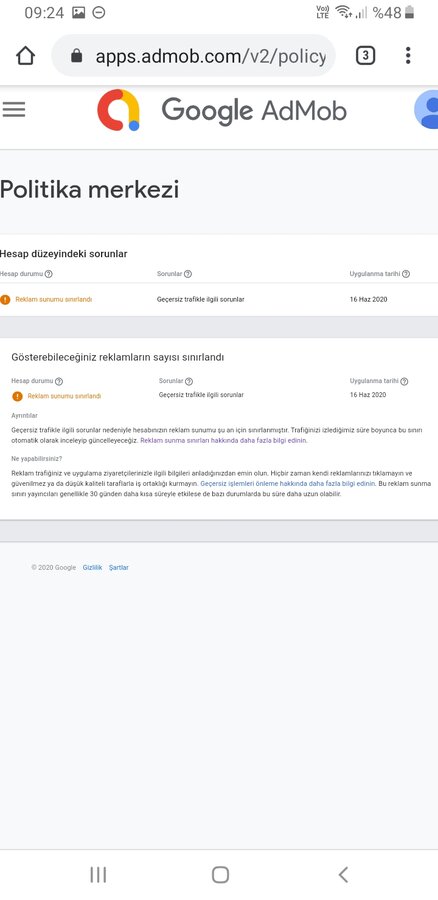The width and height of the screenshot is (438, 900).
Task: Click the padlock site security icon
Action: coord(76,56)
